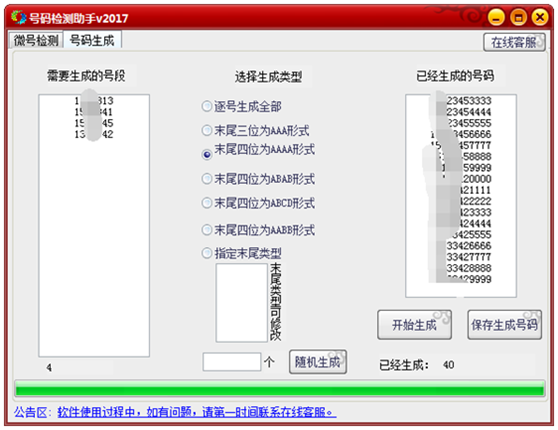The height and width of the screenshot is (430, 558).
Task: Minimize the window with the yellow button
Action: click(x=496, y=17)
